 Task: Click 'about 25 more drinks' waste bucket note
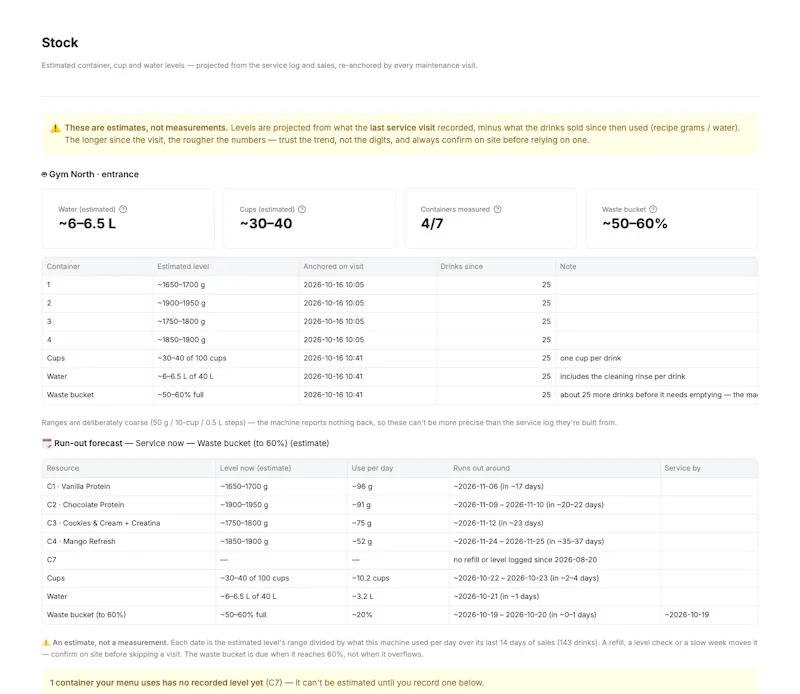659,395
